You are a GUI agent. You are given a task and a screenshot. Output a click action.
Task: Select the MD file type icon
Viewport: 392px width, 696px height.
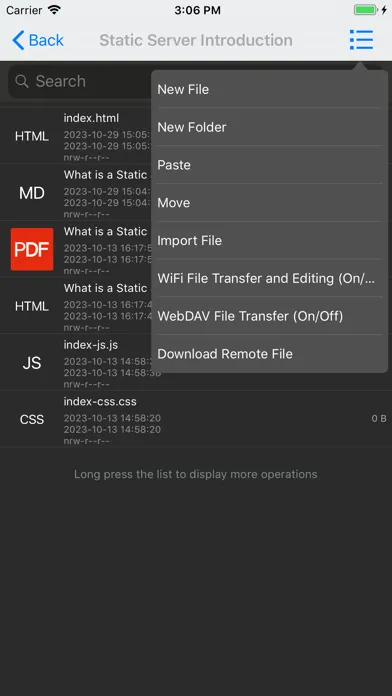tap(32, 193)
